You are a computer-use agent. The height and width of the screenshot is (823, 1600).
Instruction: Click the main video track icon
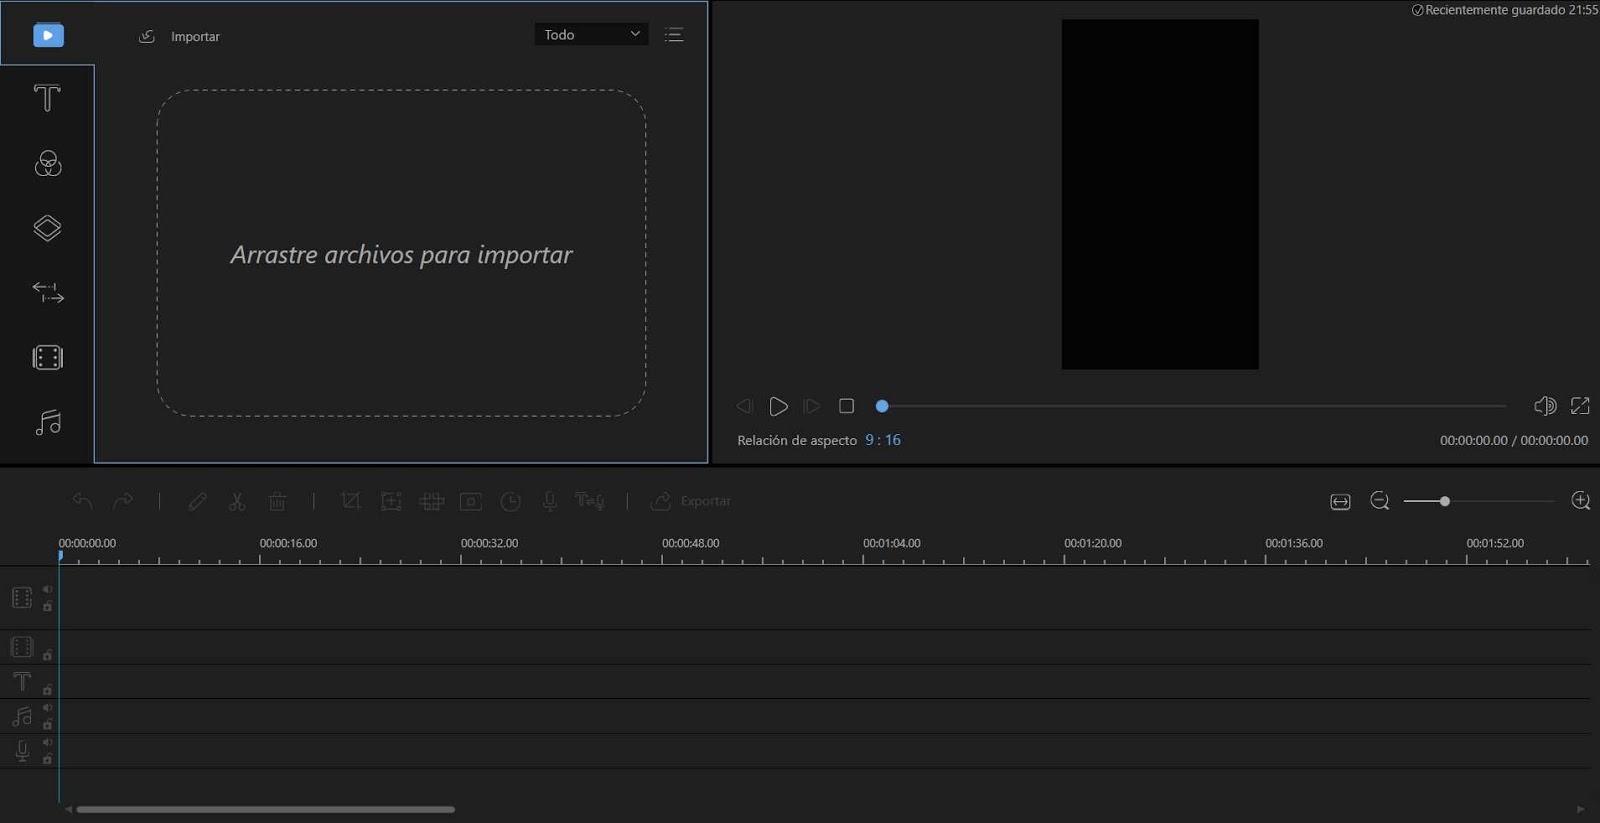point(22,598)
